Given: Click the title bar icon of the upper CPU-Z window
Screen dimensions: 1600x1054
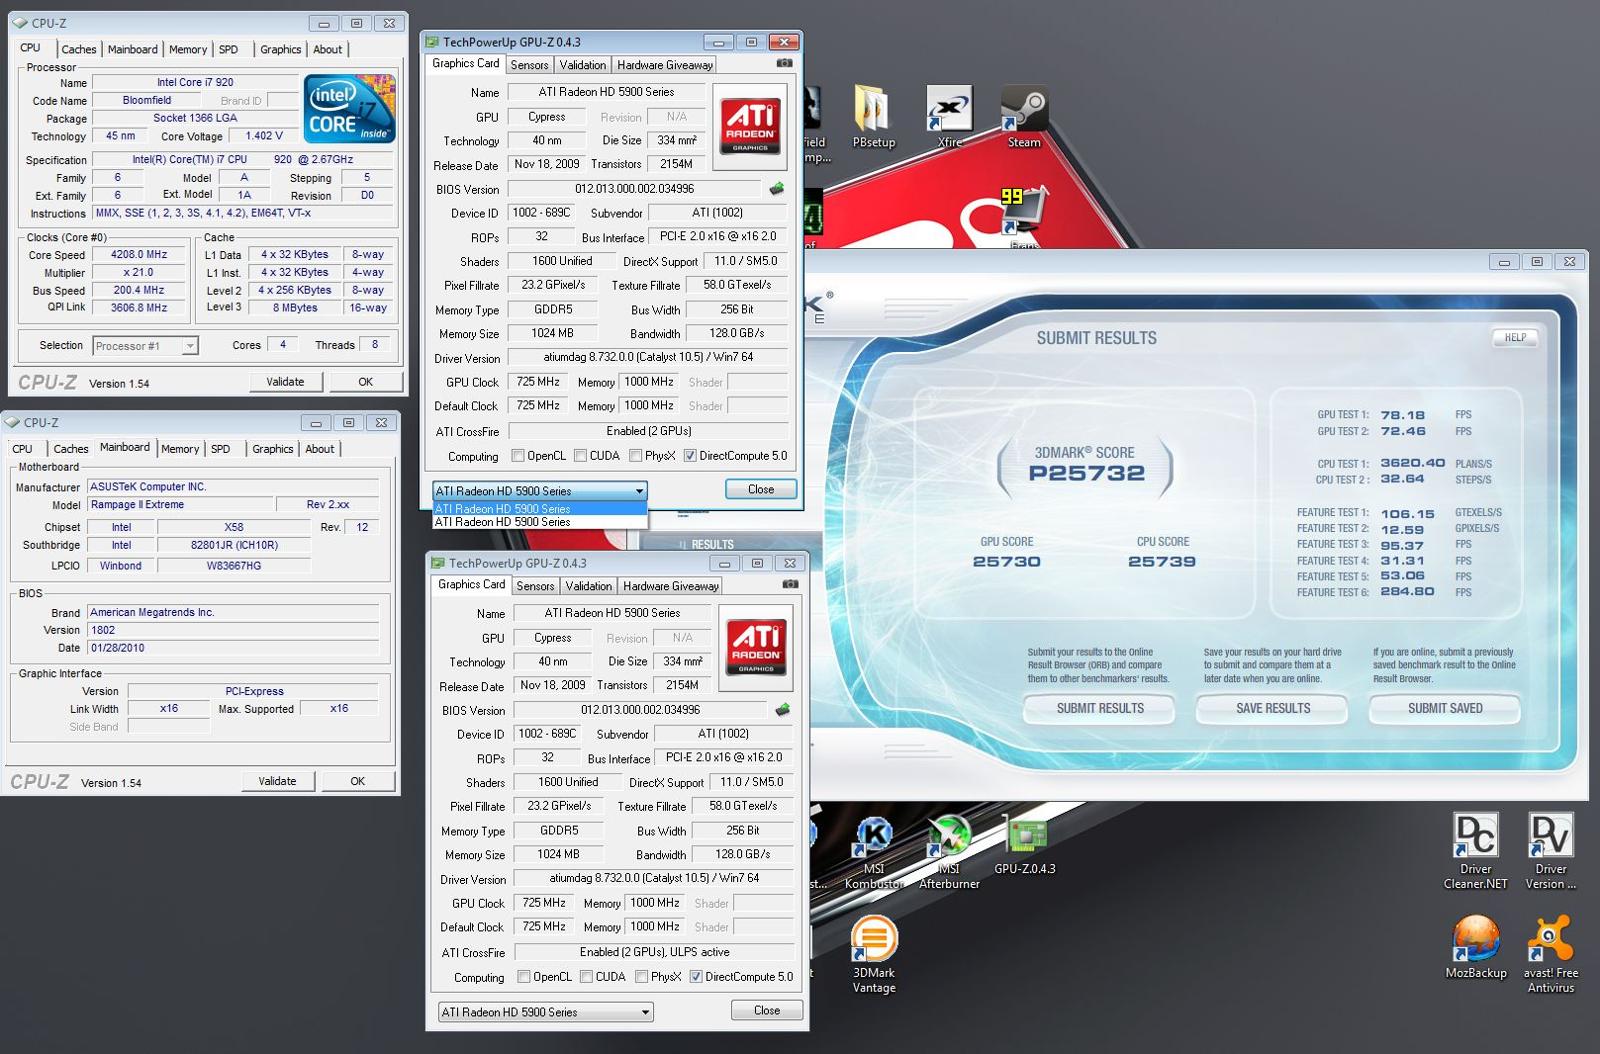Looking at the screenshot, I should (20, 23).
